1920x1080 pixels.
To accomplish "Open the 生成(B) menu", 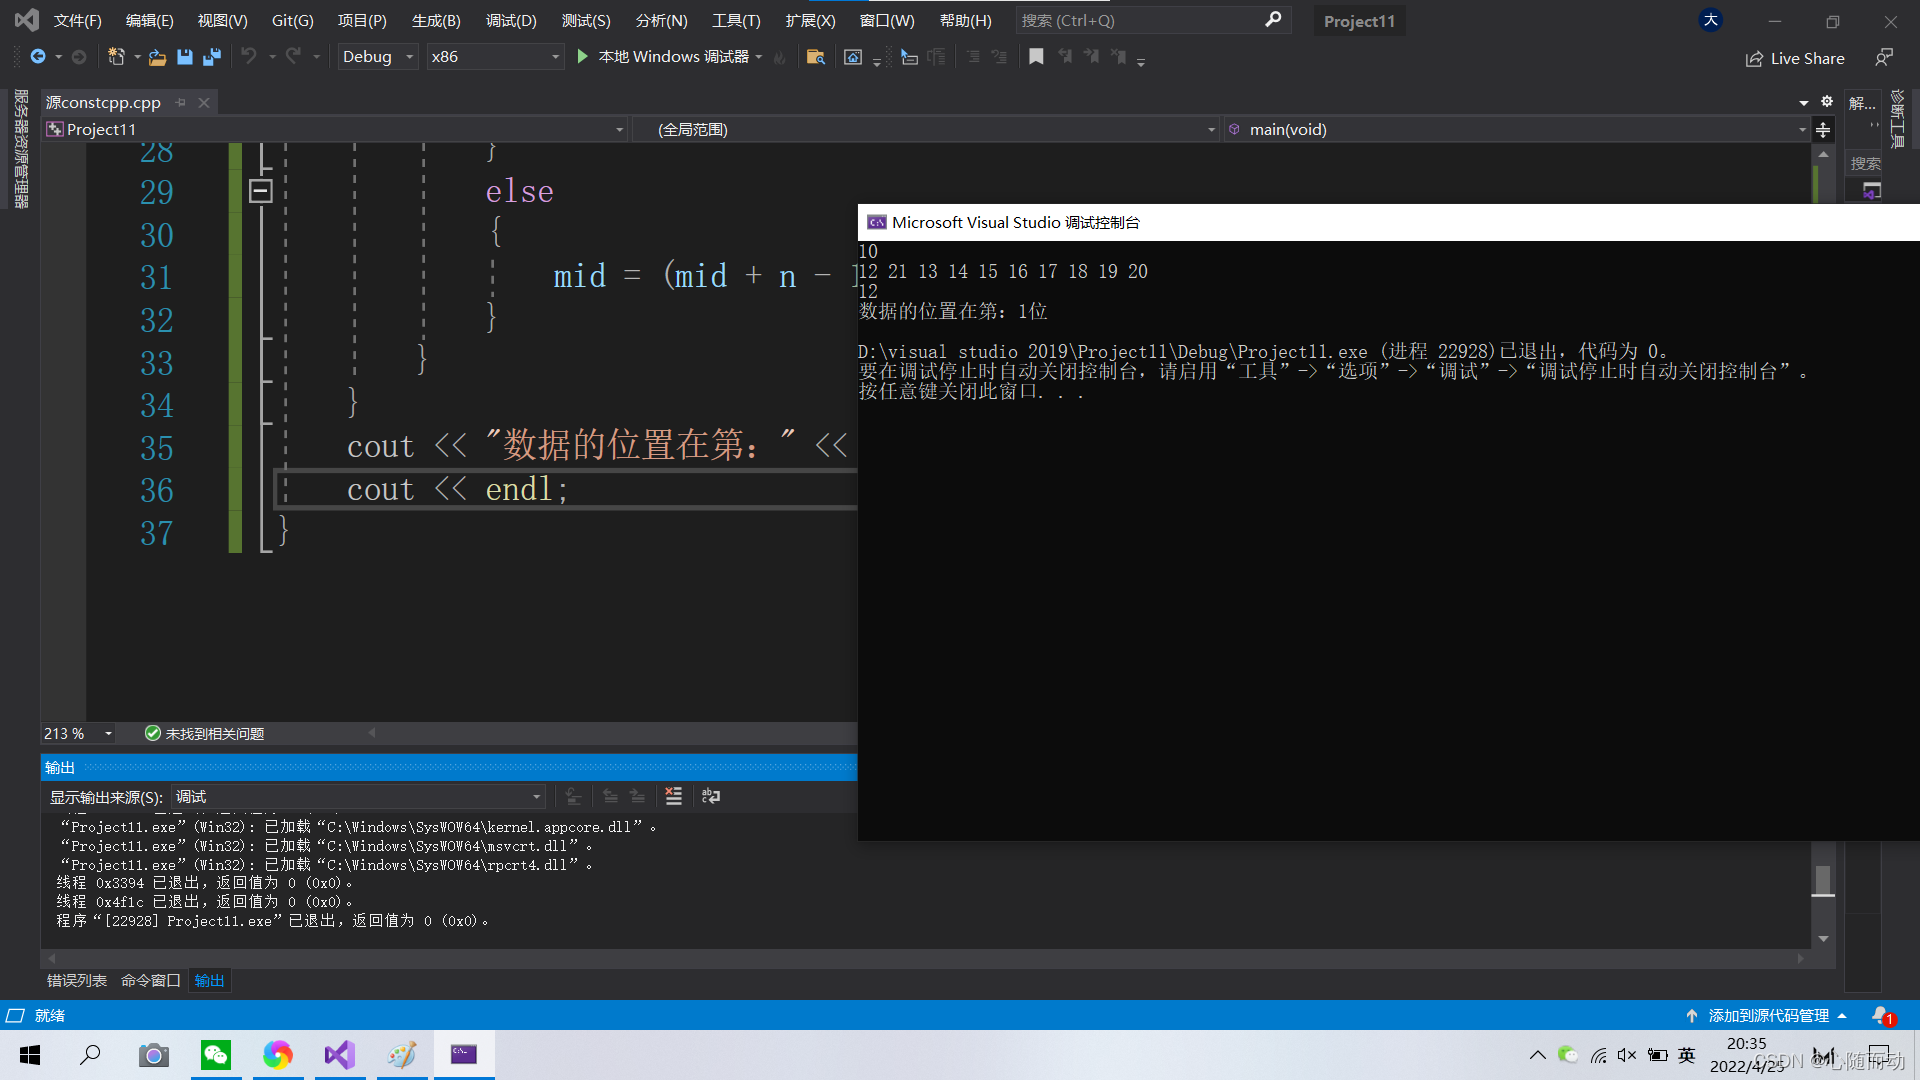I will (436, 20).
